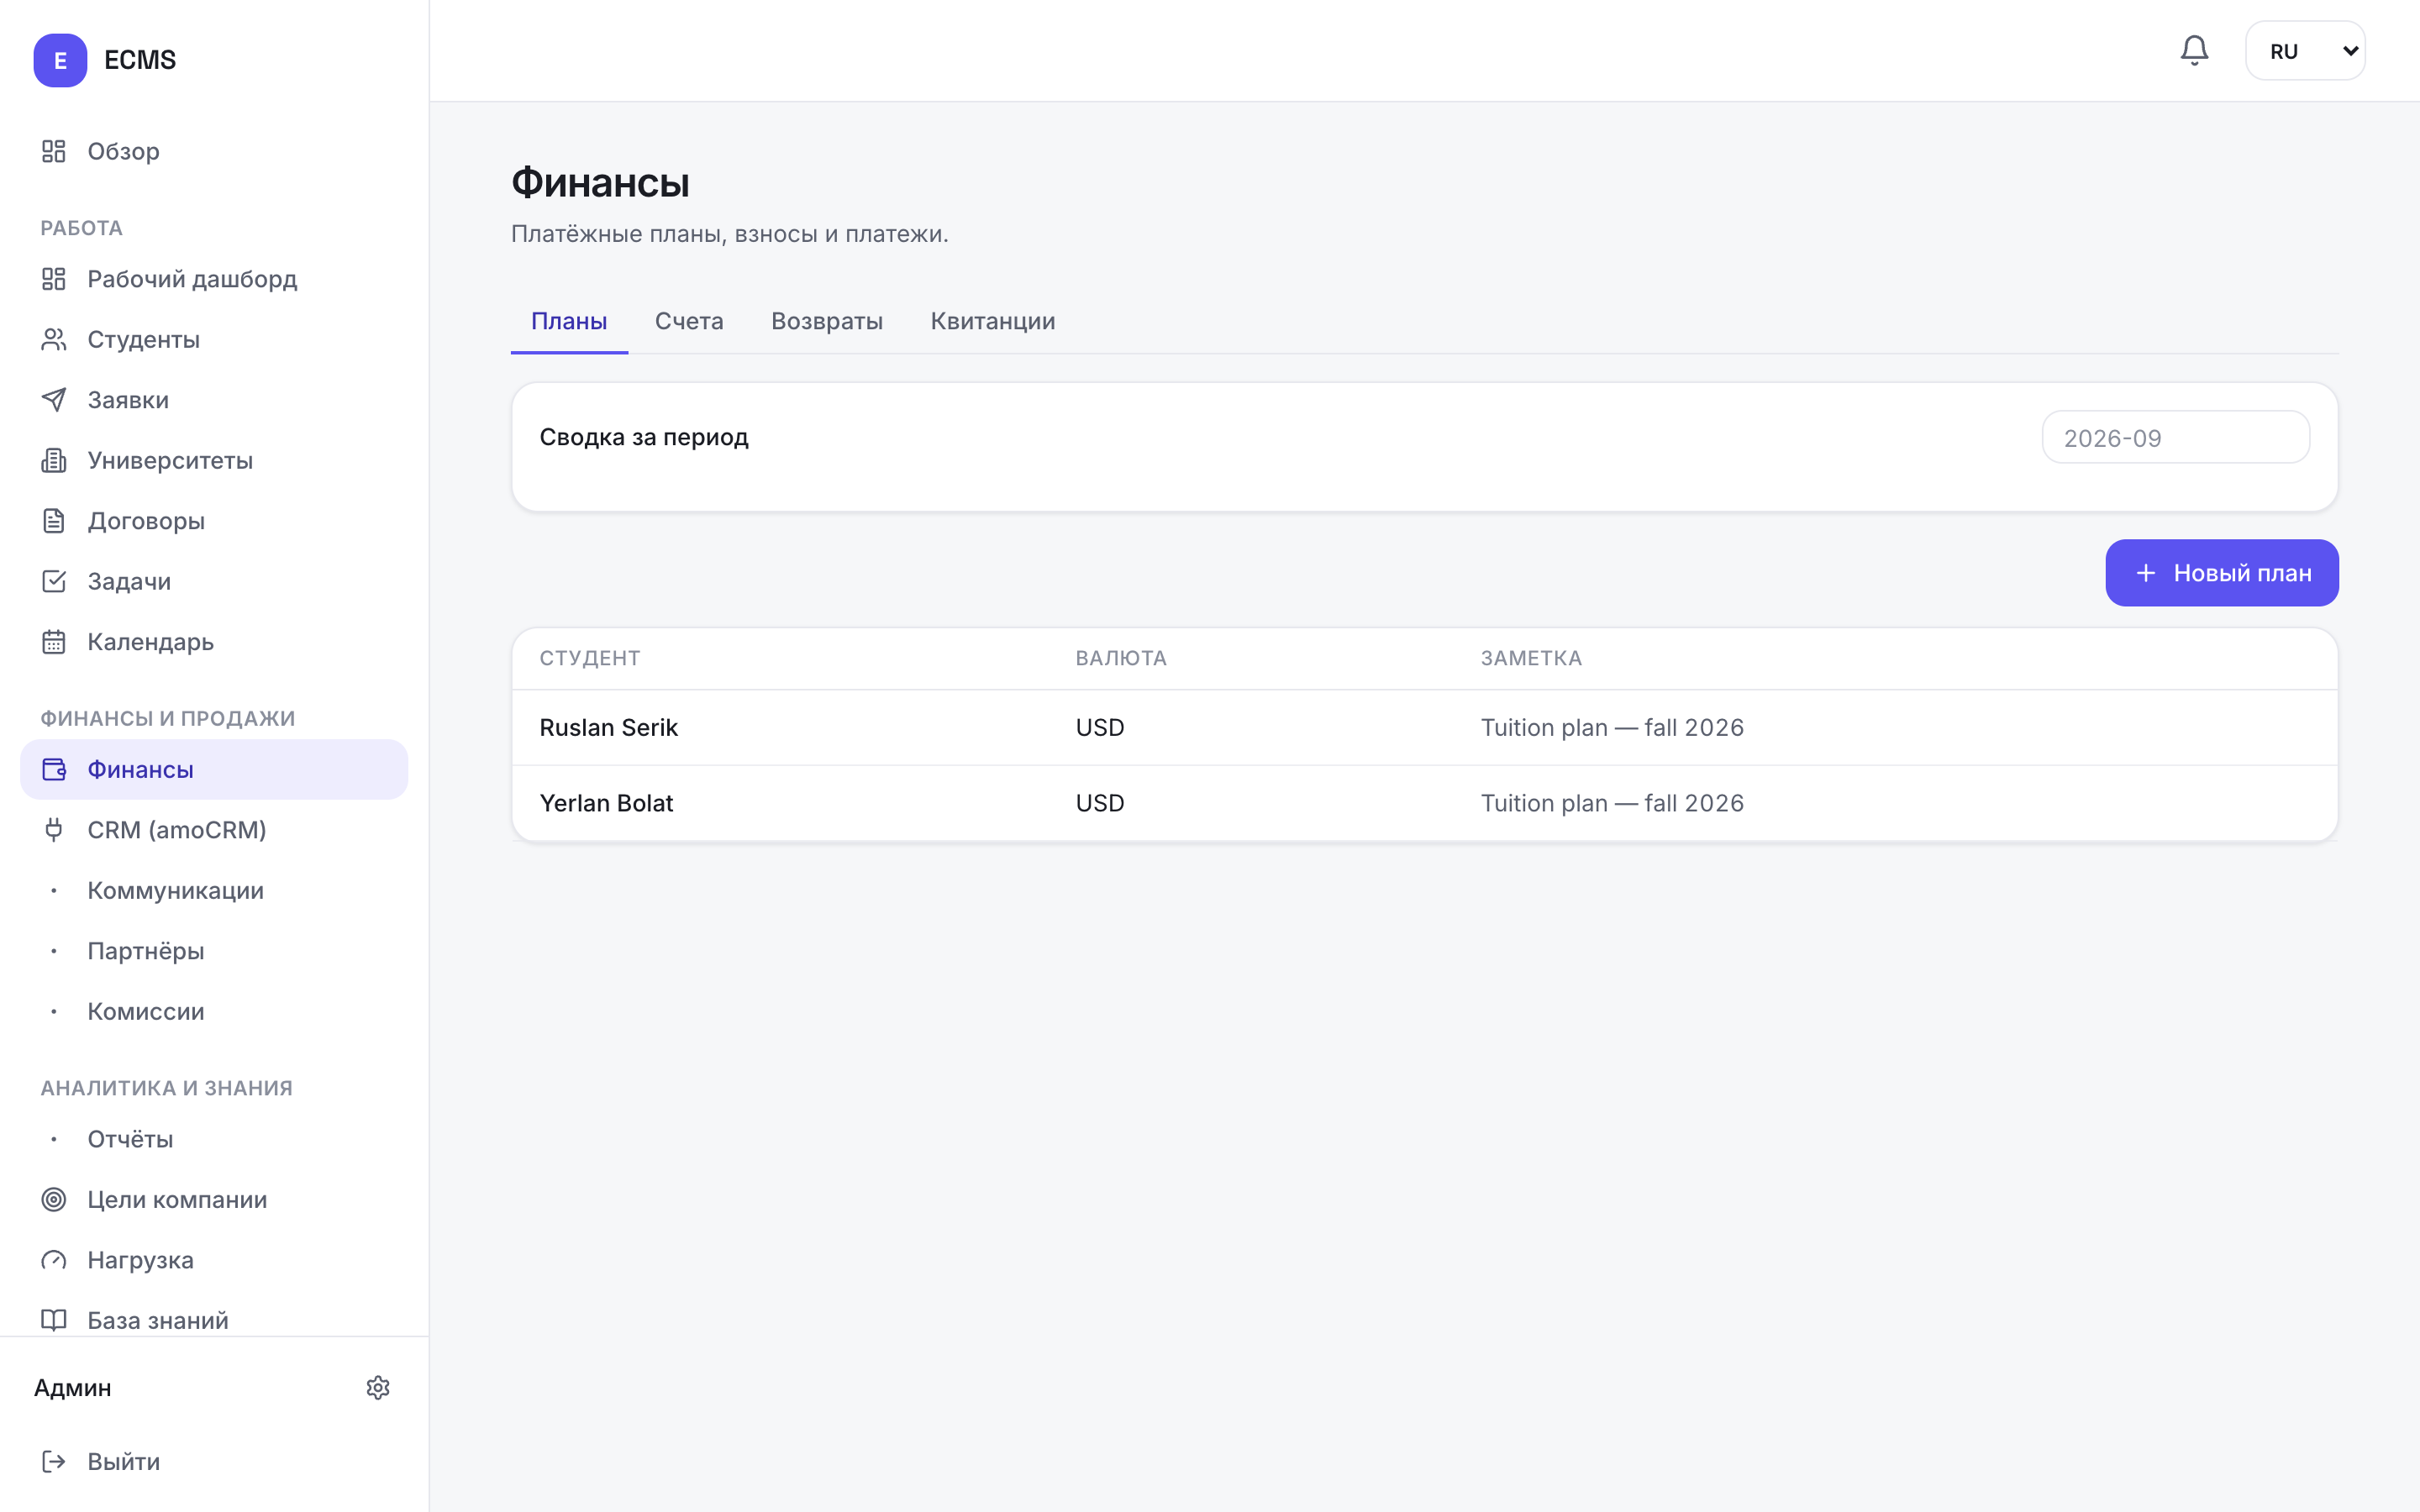Image resolution: width=2420 pixels, height=1512 pixels.
Task: Click the ЗАМЕТКА column header
Action: click(1531, 658)
